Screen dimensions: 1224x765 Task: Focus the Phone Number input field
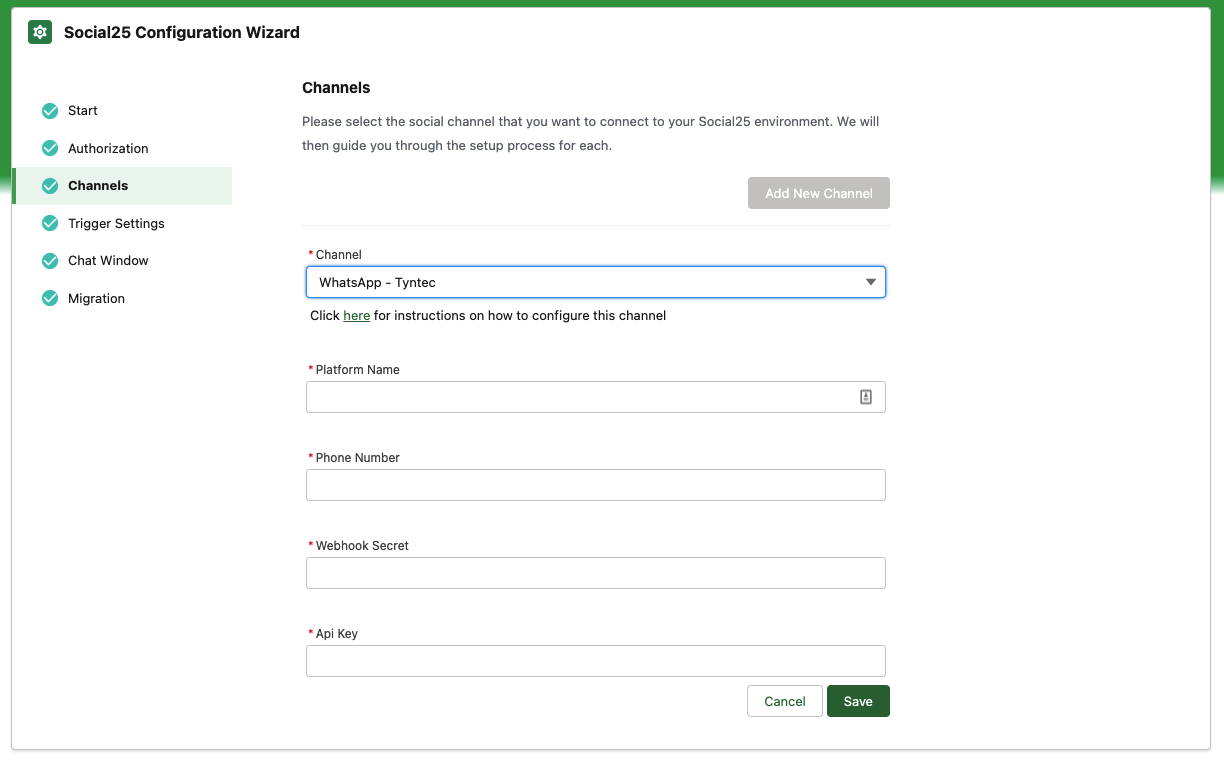[x=595, y=485]
